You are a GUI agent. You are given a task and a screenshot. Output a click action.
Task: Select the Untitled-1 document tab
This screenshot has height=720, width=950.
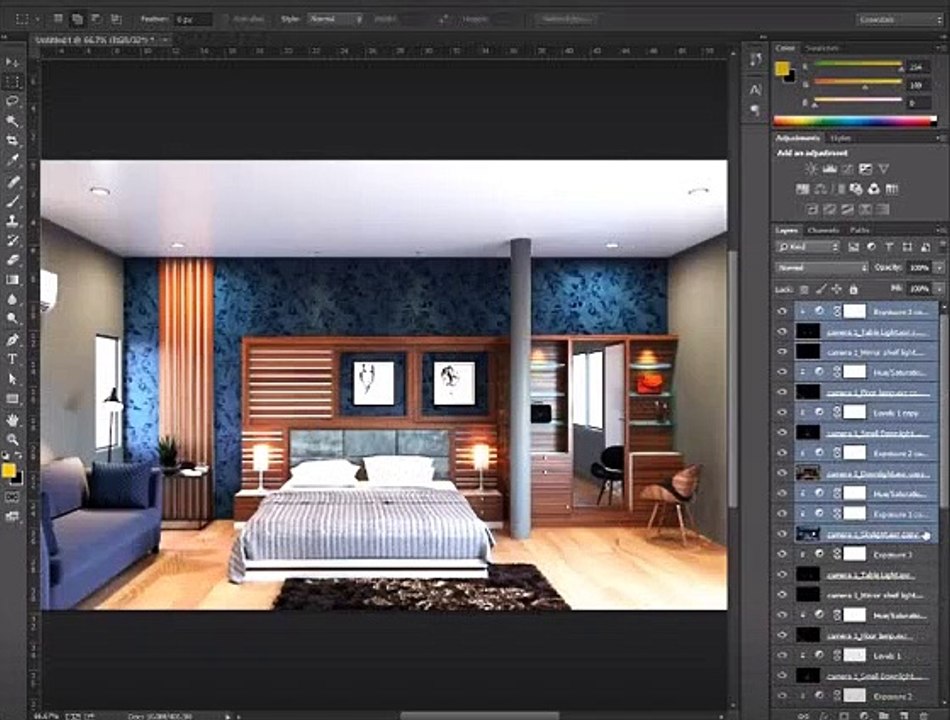coord(99,39)
